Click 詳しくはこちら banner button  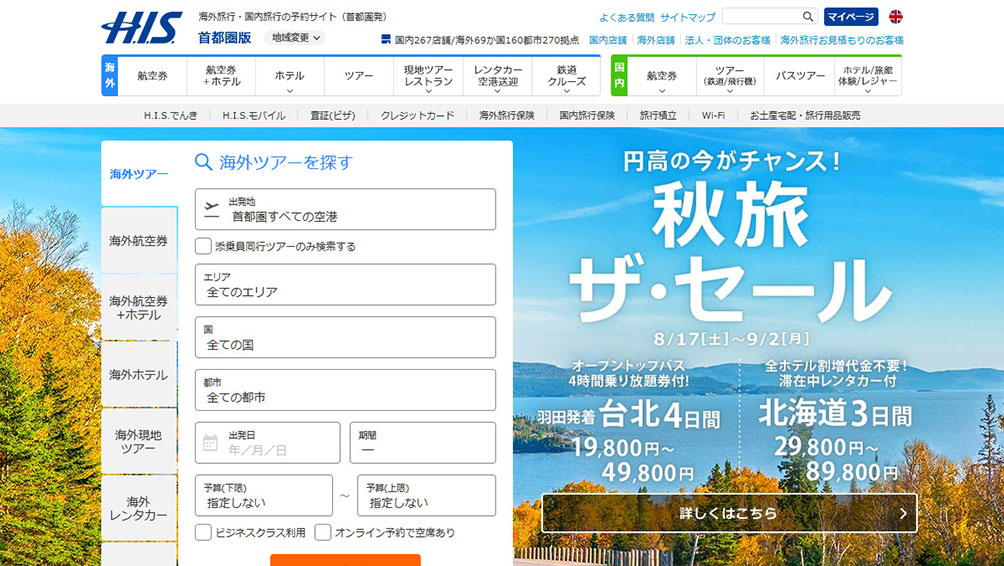pyautogui.click(x=729, y=513)
